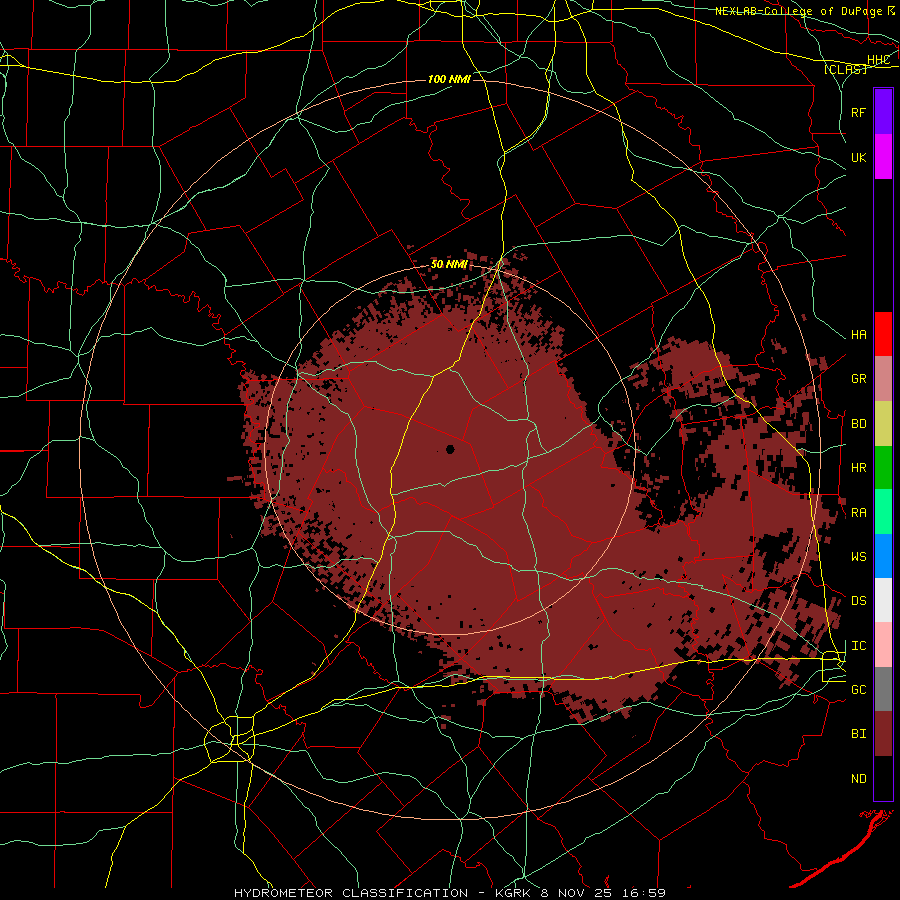Click the '[CLAS]' units label
Screen dimensions: 900x900
845,69
